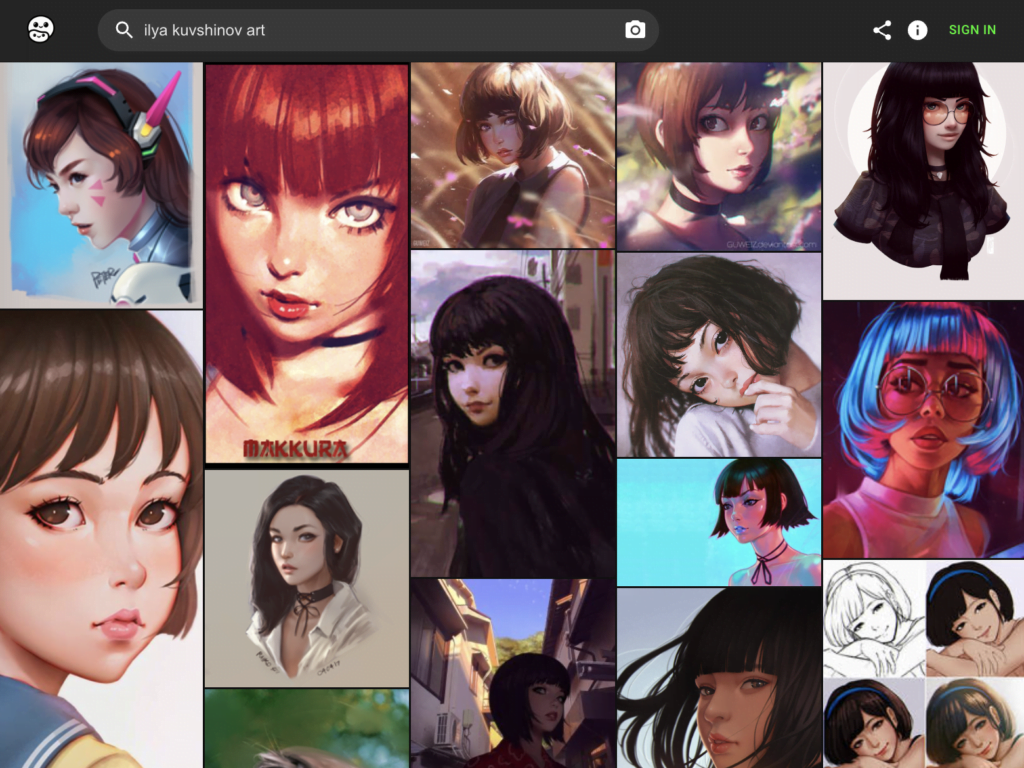Open the girl resting chin on hand

click(x=718, y=354)
